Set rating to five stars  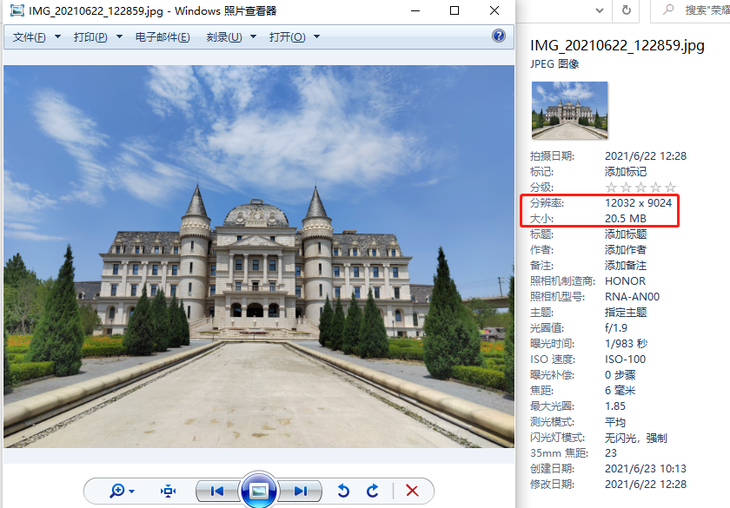(670, 187)
